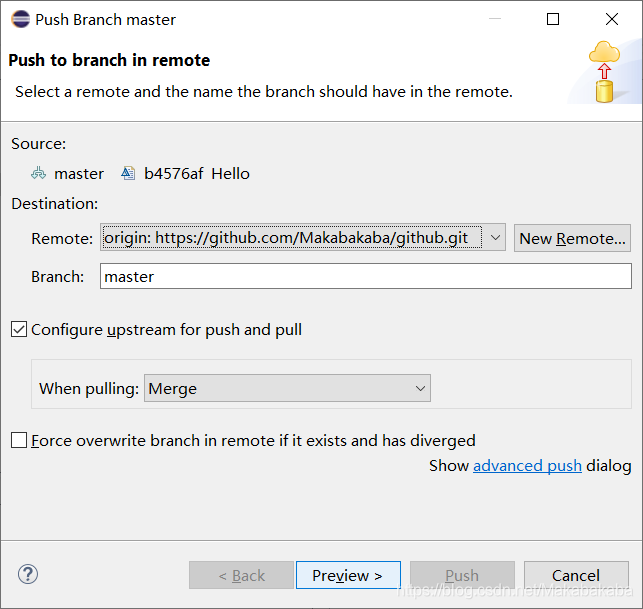Image resolution: width=643 pixels, height=609 pixels.
Task: Click the master branch icon under Source
Action: click(x=39, y=173)
